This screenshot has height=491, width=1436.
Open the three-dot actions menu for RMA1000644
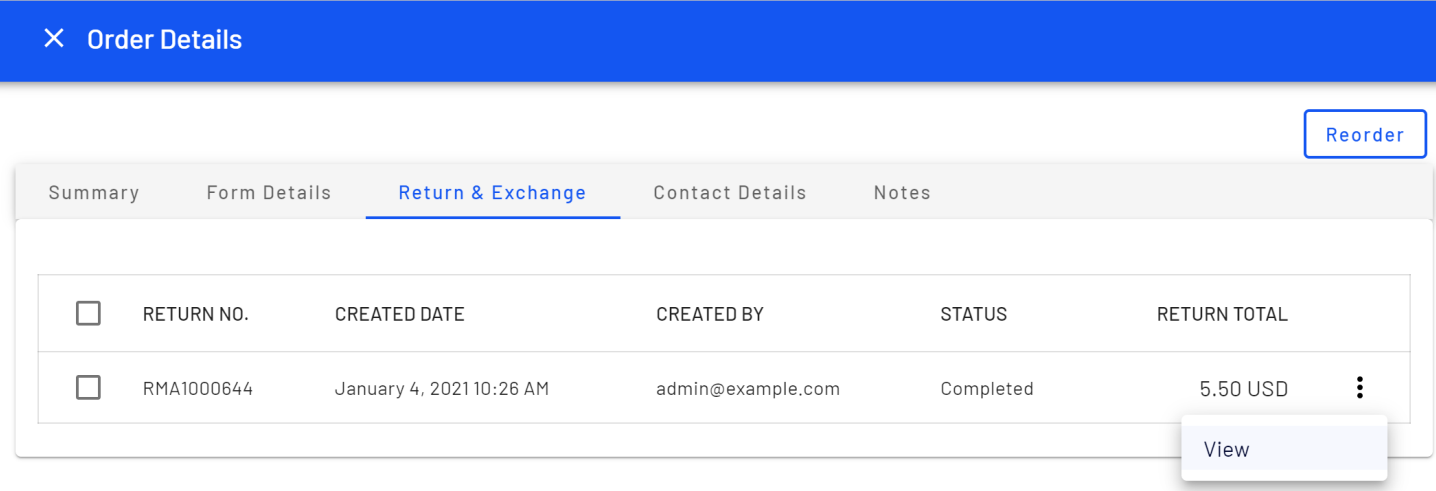[x=1359, y=388]
